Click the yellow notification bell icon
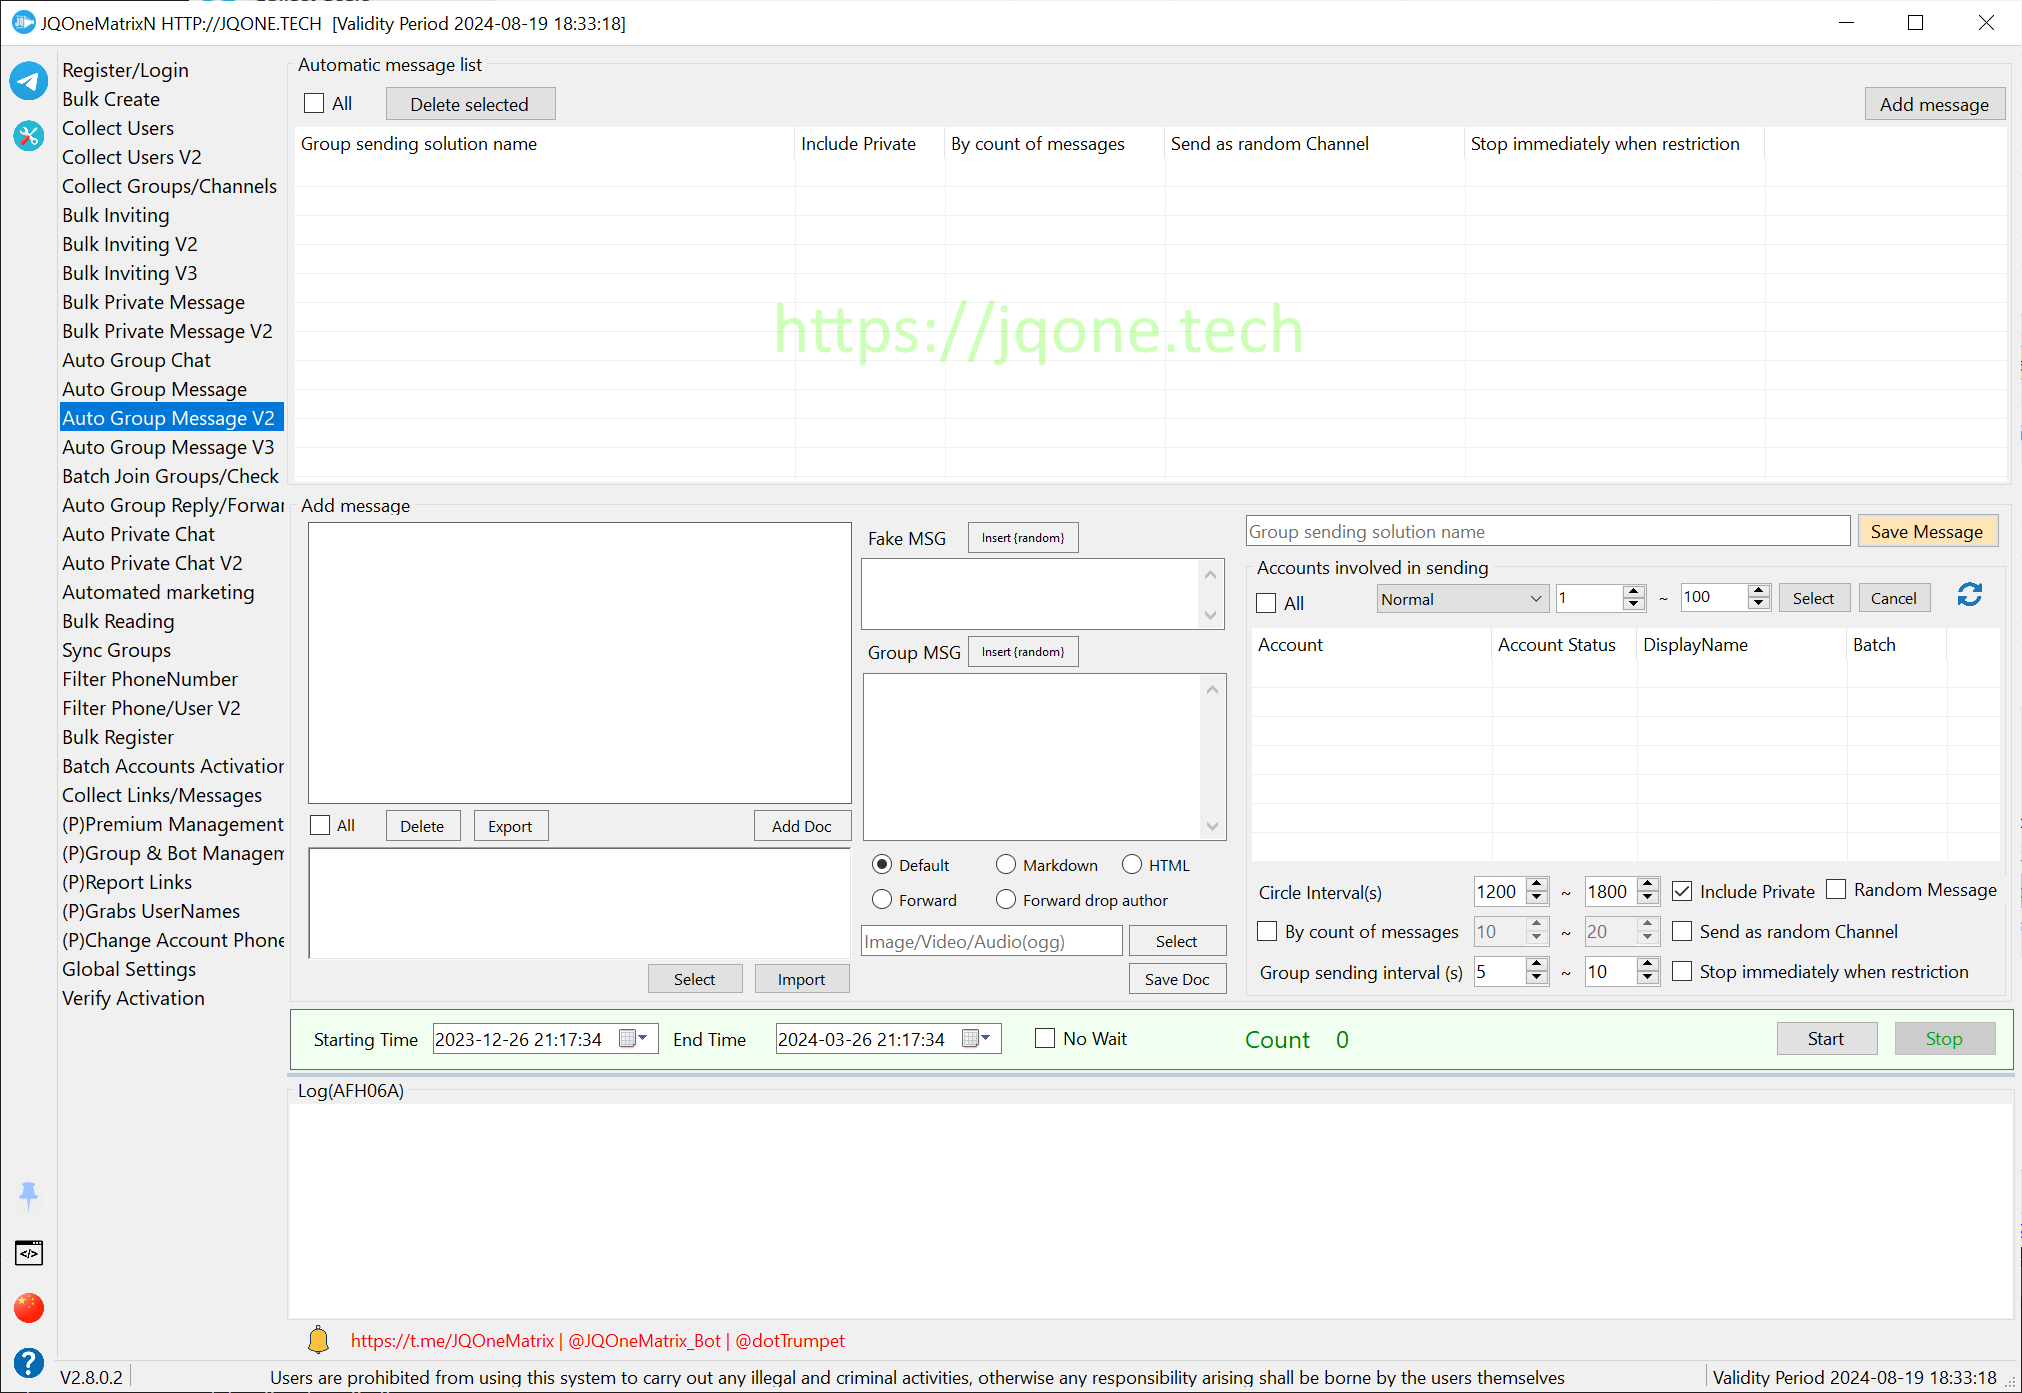This screenshot has width=2022, height=1393. pyautogui.click(x=318, y=1340)
